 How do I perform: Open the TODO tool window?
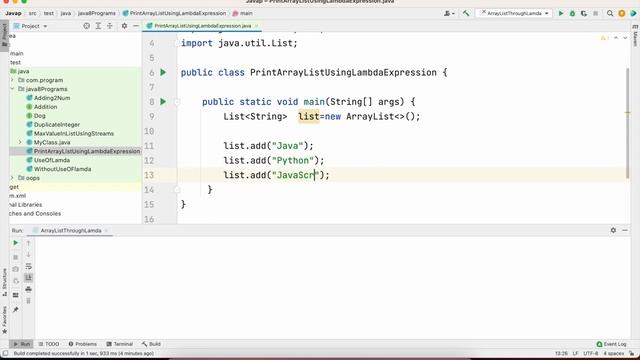click(49, 344)
